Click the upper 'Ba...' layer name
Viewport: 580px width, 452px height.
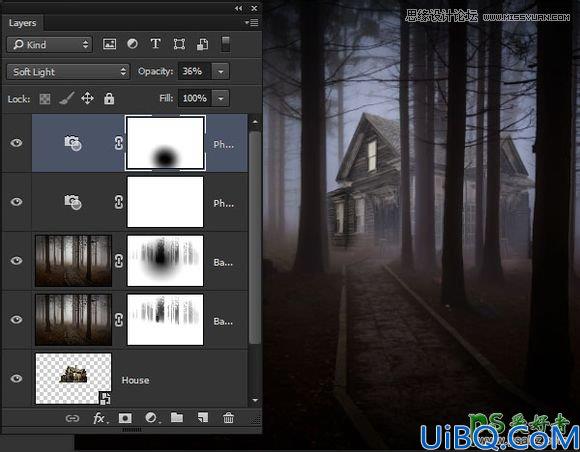click(x=223, y=263)
